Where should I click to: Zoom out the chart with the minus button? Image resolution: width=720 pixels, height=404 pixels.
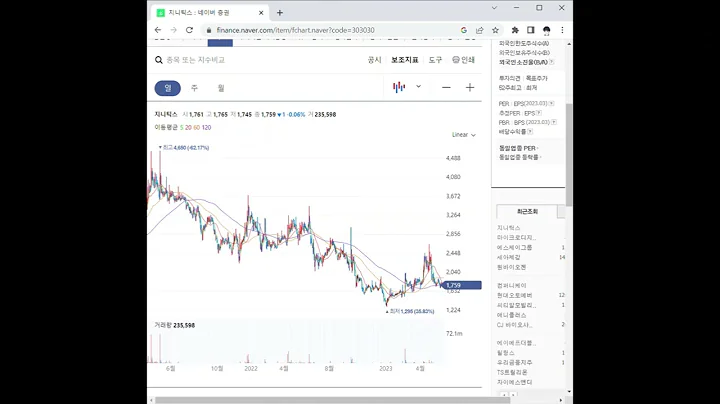[446, 87]
